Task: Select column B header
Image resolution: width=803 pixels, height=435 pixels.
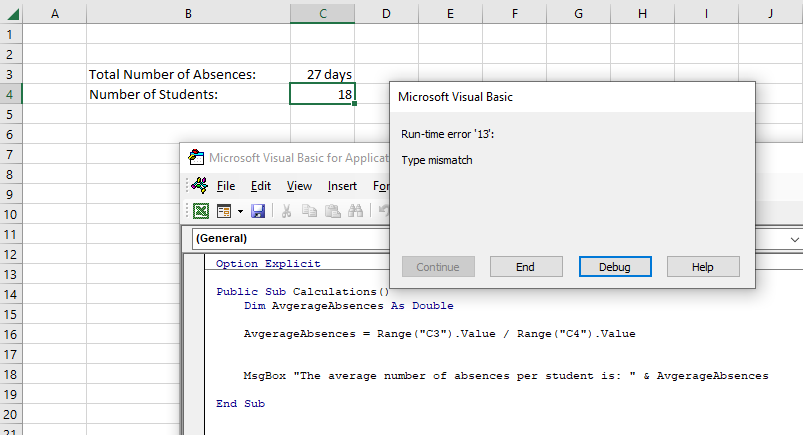Action: point(188,14)
